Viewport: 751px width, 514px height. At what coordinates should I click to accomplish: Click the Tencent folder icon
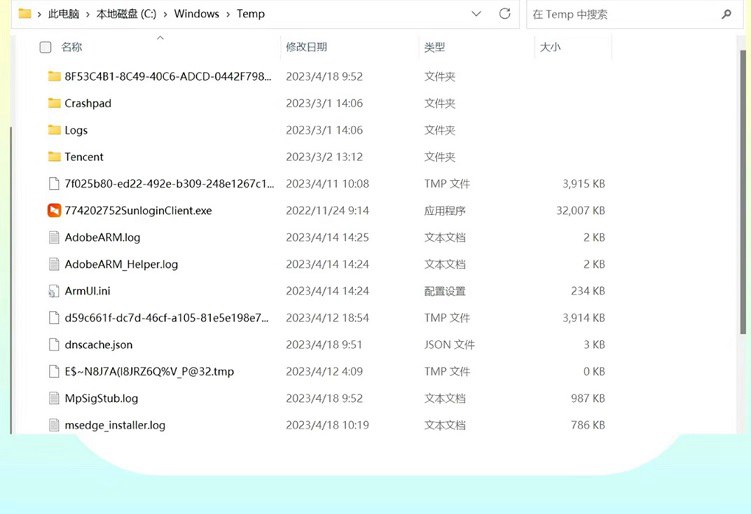54,157
